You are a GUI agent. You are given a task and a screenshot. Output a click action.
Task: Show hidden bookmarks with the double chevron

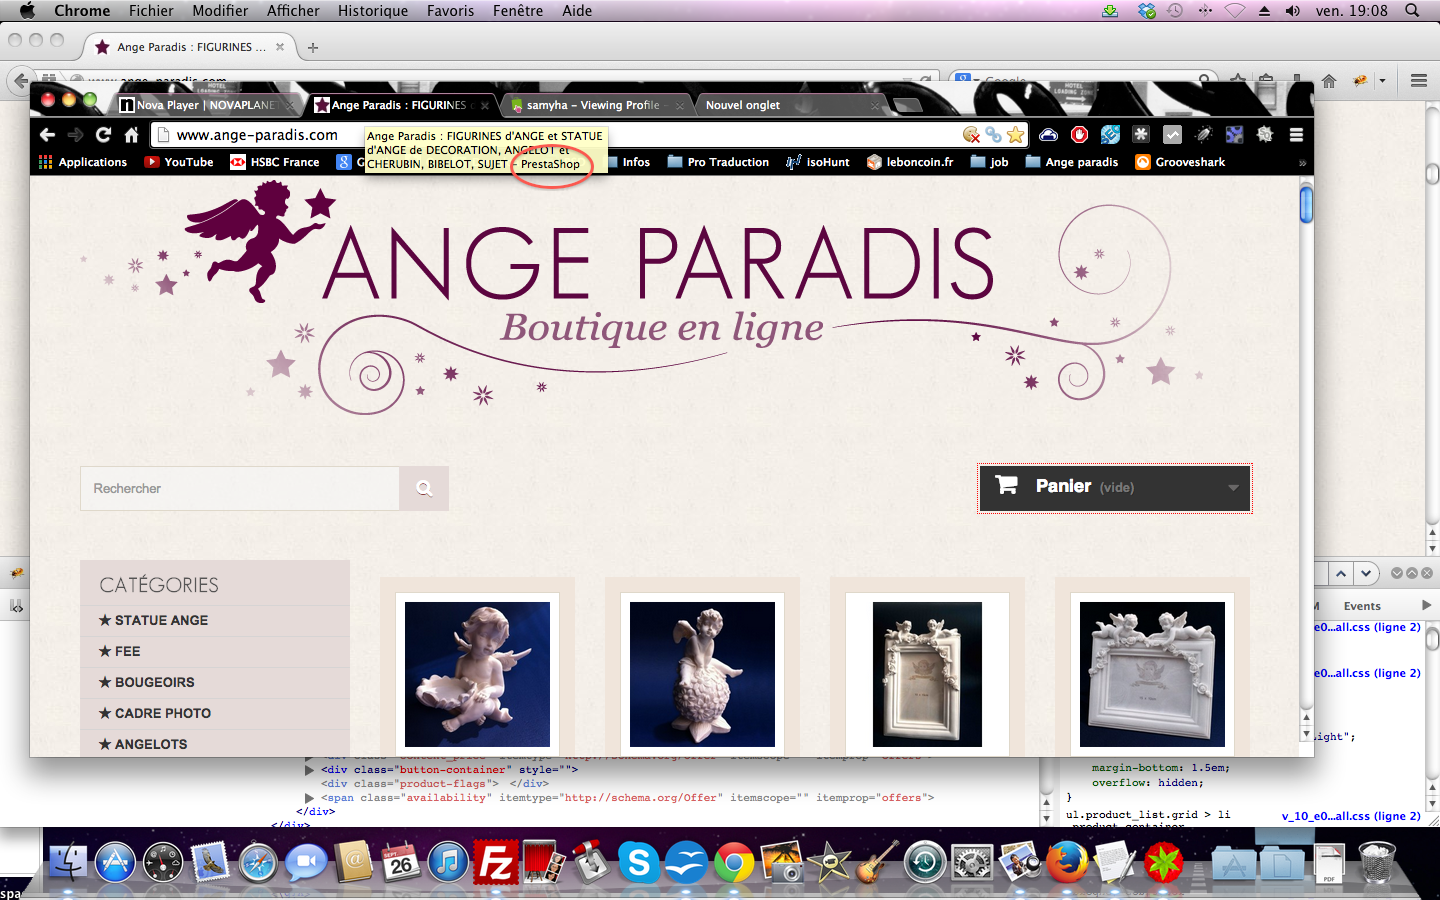pos(1302,162)
